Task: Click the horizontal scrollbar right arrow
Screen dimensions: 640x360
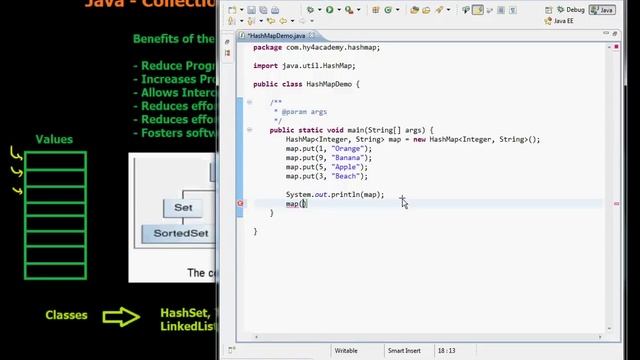Action: pos(600,337)
